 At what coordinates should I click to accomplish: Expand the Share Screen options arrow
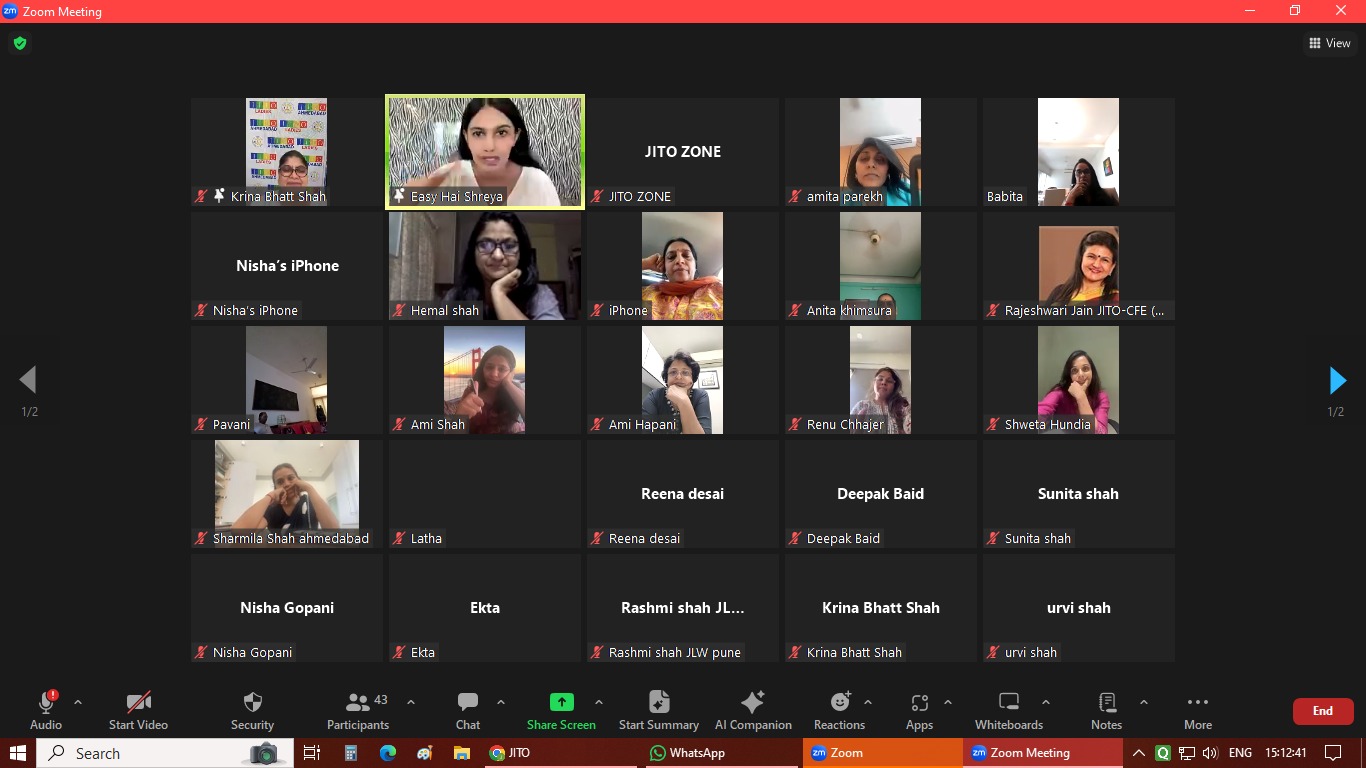tap(599, 702)
